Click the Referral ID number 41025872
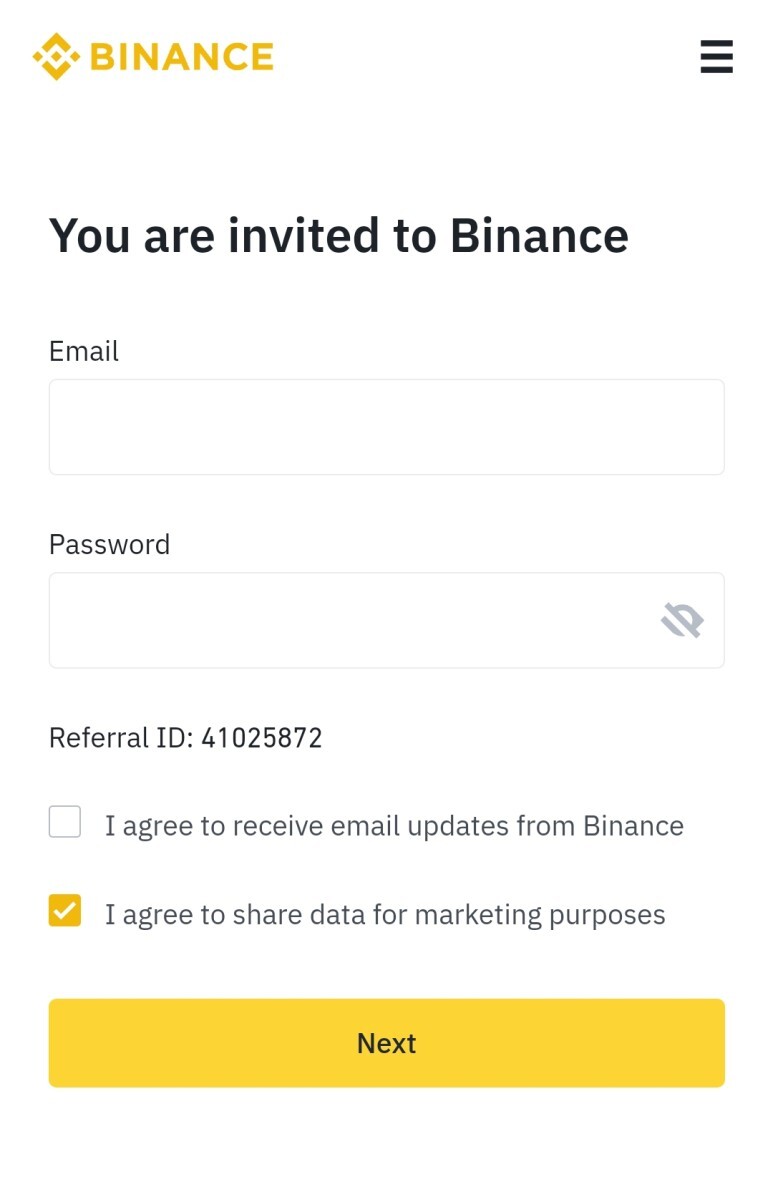 click(x=262, y=737)
